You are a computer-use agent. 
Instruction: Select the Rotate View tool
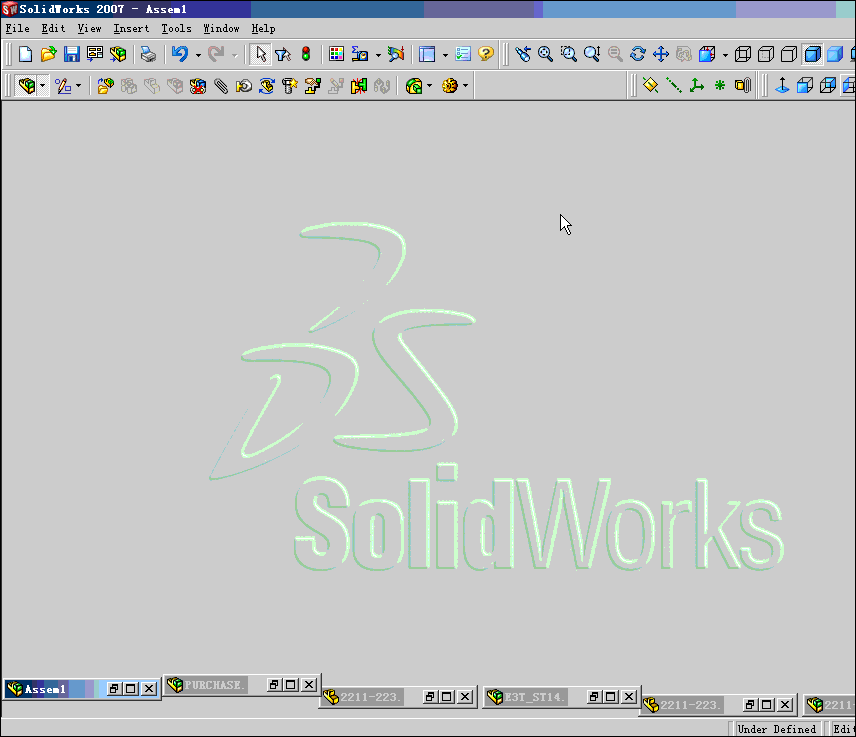pos(638,54)
